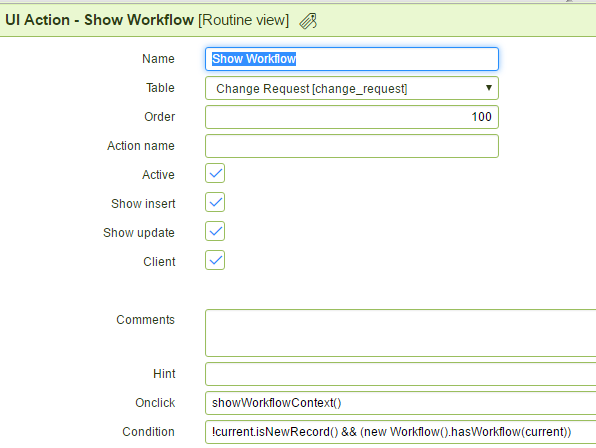Open the Table dropdown showing Change Request
This screenshot has height=448, width=596.
352,88
